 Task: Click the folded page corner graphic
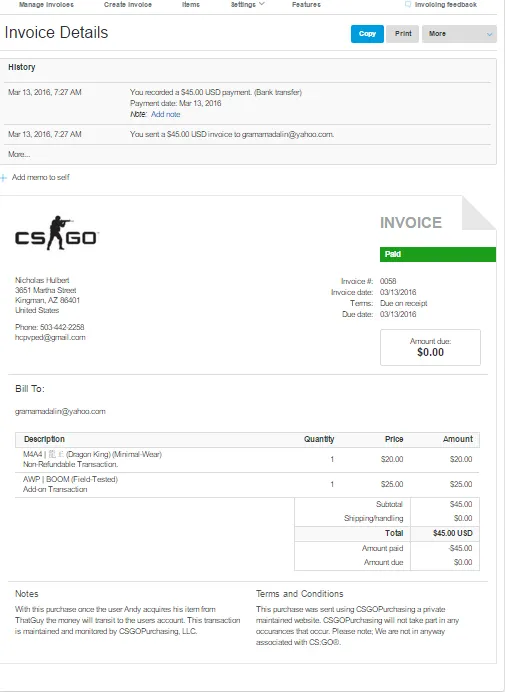click(x=479, y=213)
